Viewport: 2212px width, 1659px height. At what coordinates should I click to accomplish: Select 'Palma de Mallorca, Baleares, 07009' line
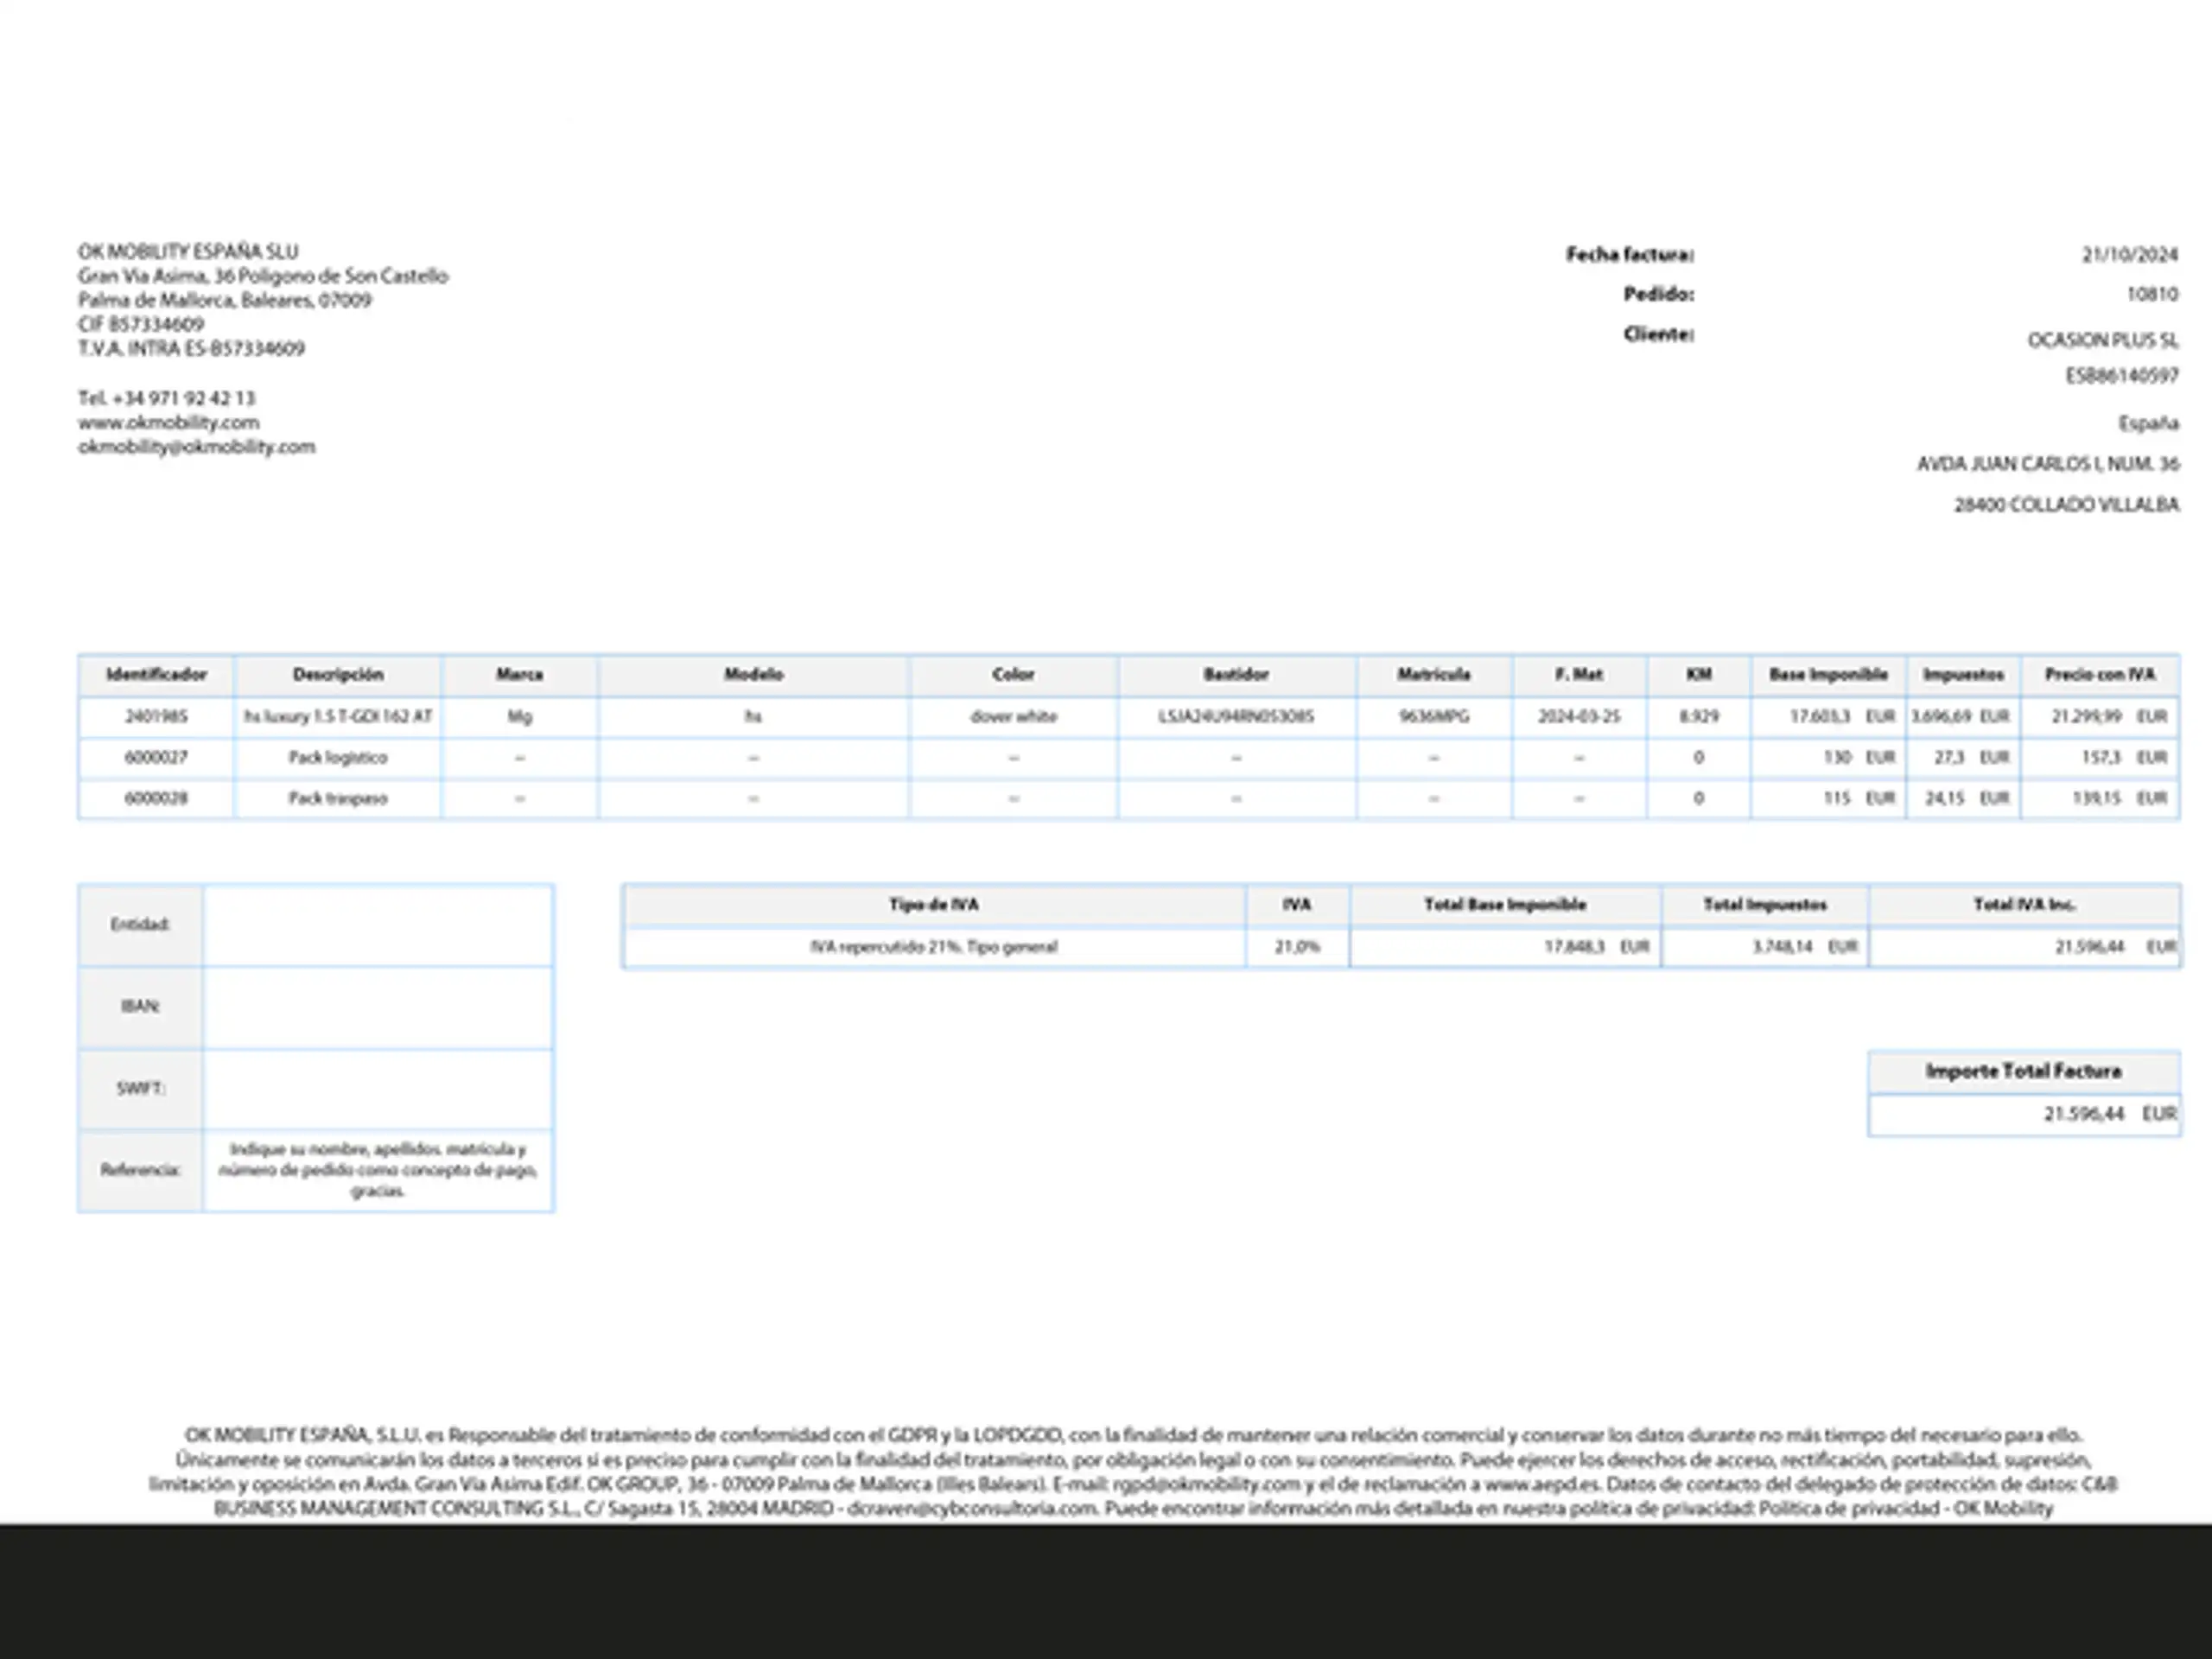(x=225, y=300)
